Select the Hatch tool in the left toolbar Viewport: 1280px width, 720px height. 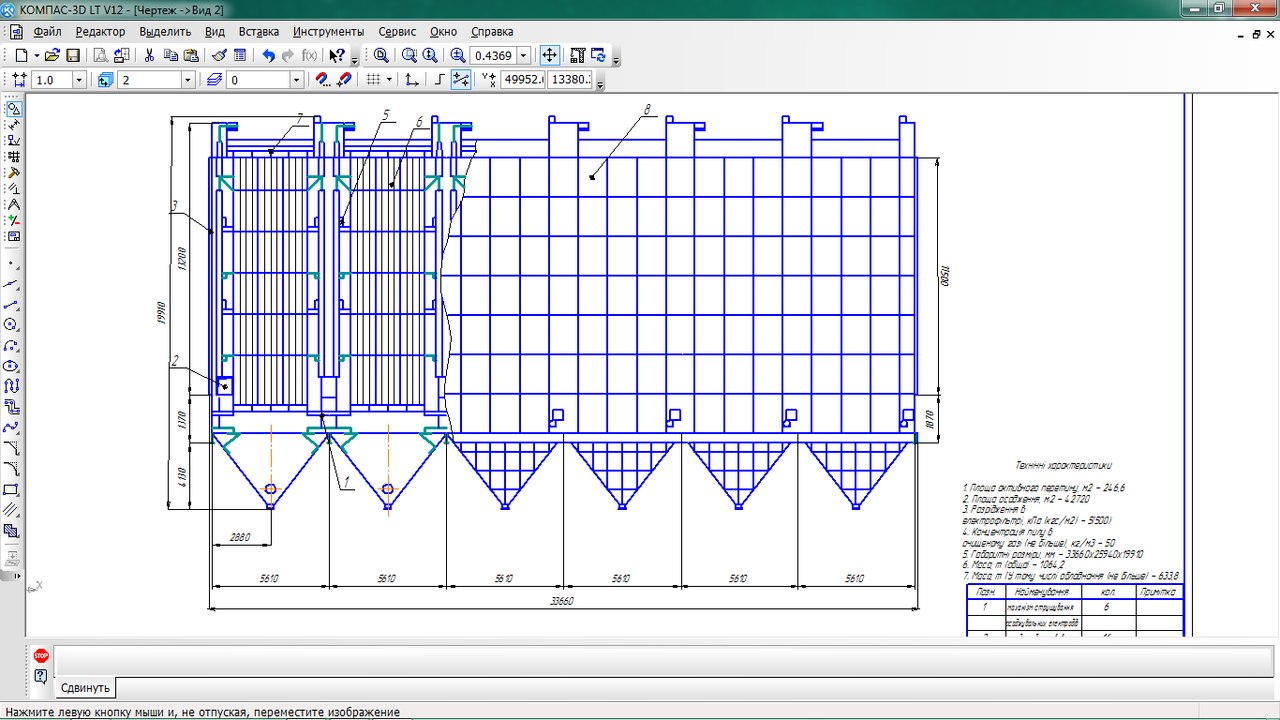coord(12,531)
